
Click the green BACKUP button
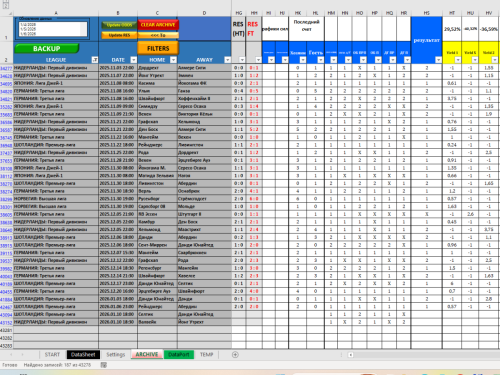(x=46, y=49)
